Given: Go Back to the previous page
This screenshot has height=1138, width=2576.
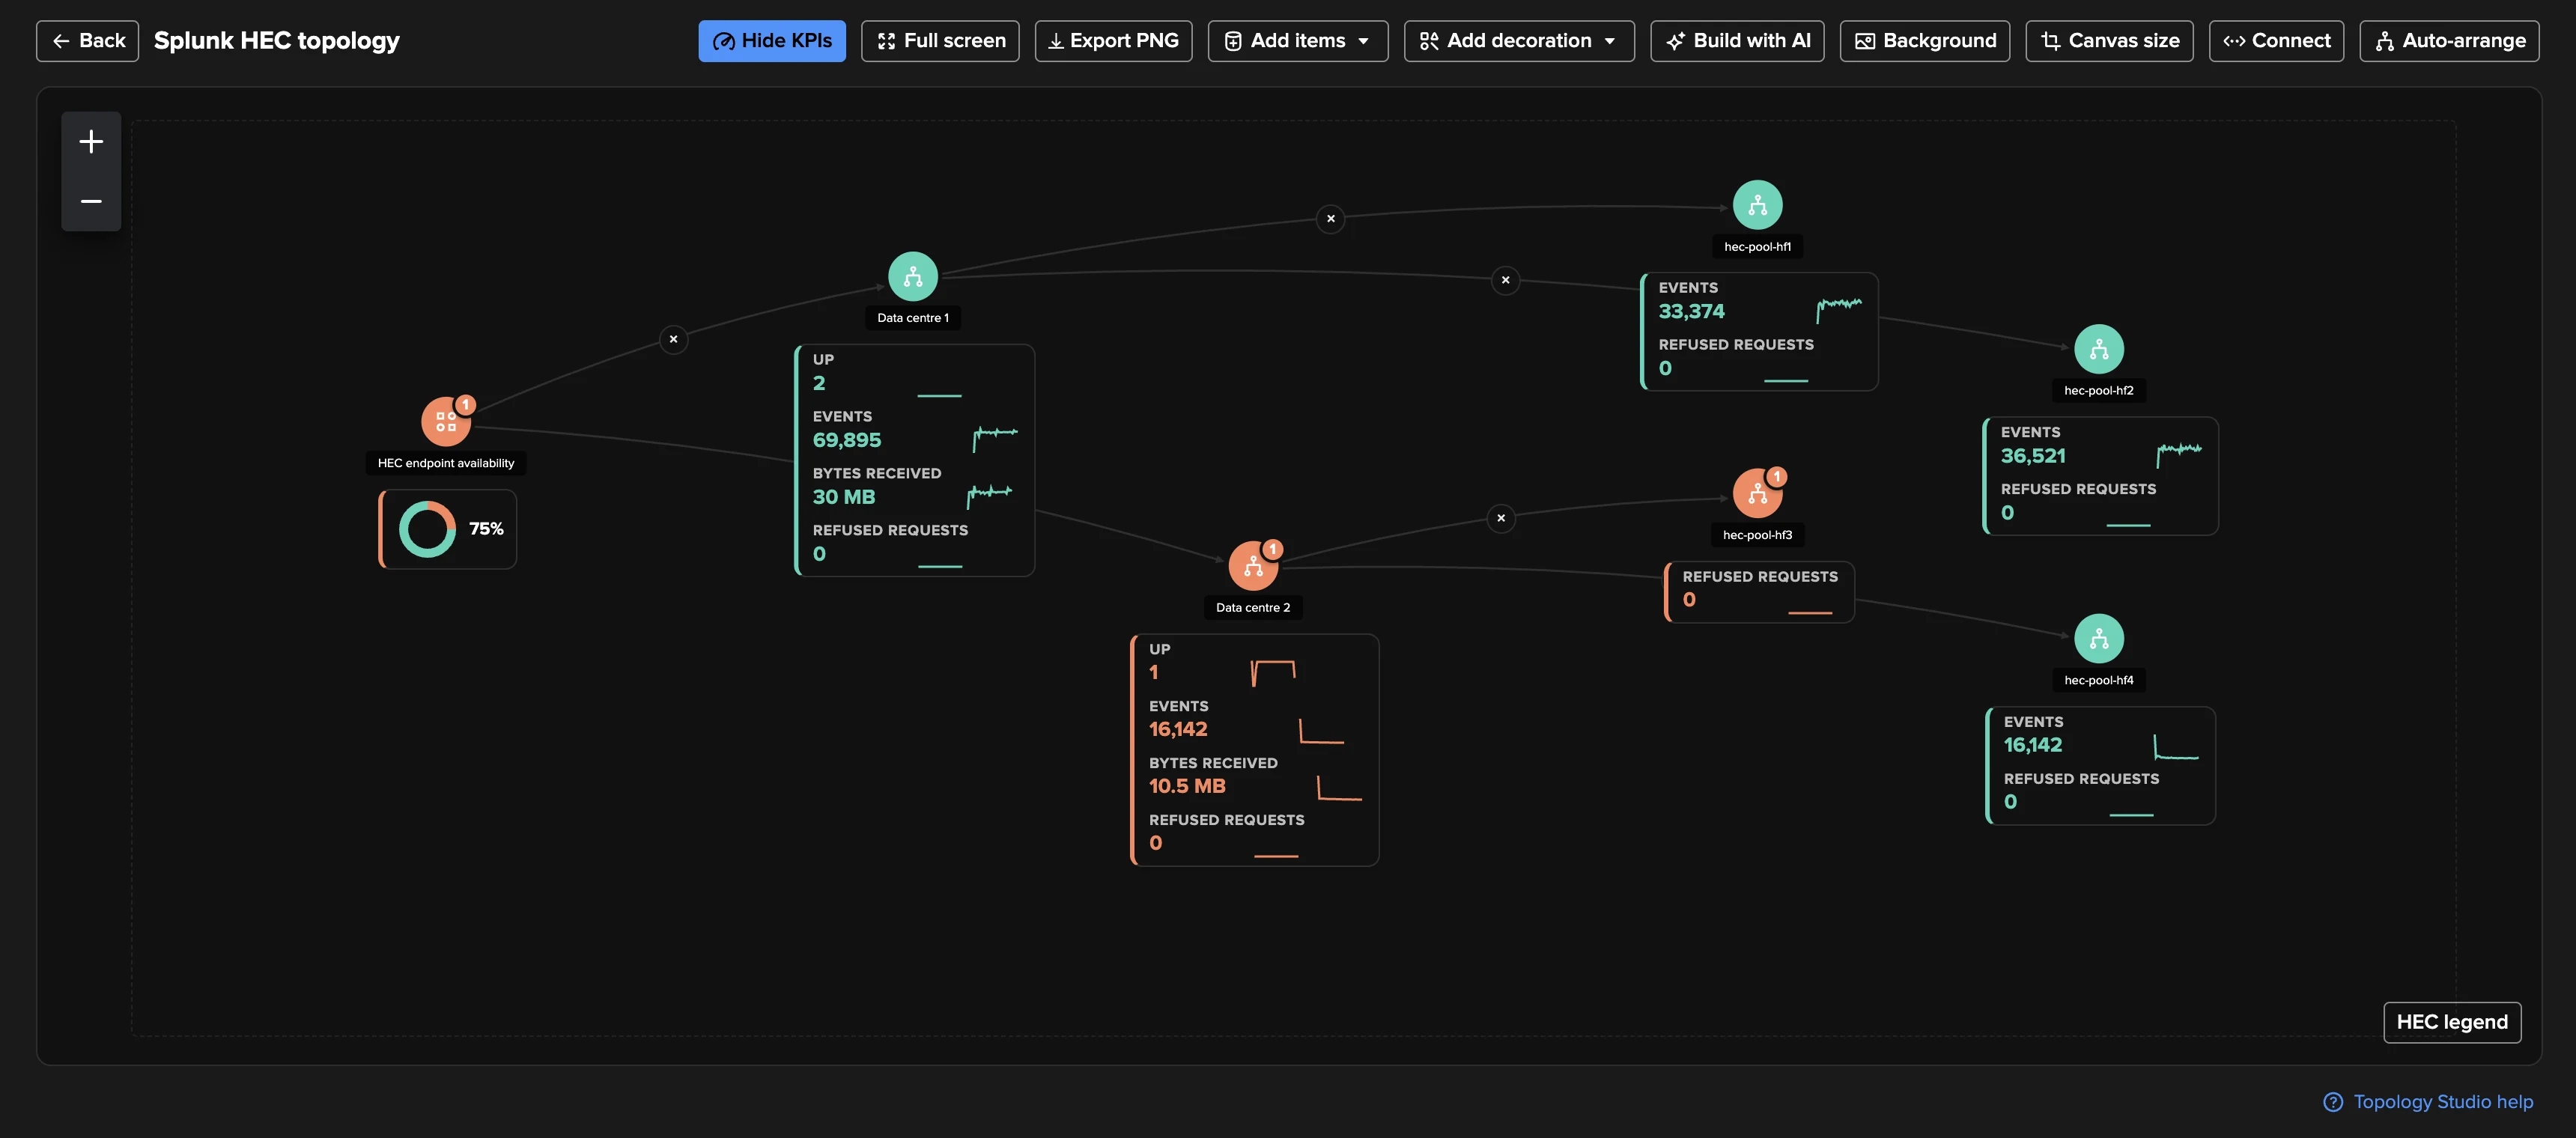Looking at the screenshot, I should click(x=88, y=41).
